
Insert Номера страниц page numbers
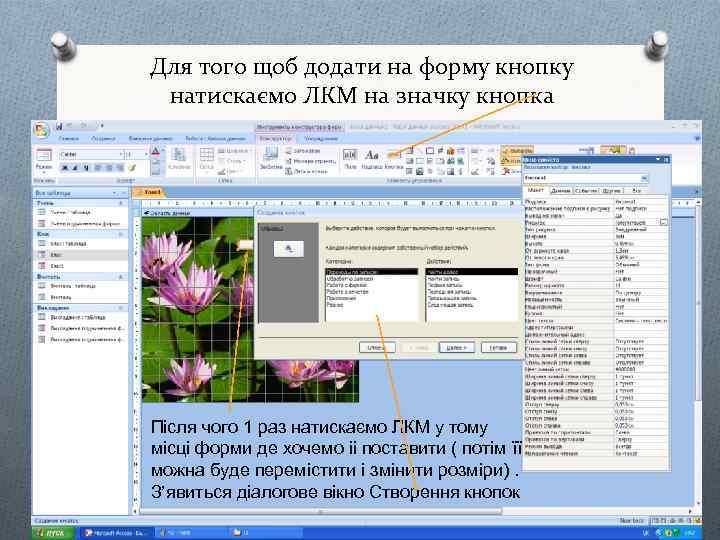pos(311,161)
